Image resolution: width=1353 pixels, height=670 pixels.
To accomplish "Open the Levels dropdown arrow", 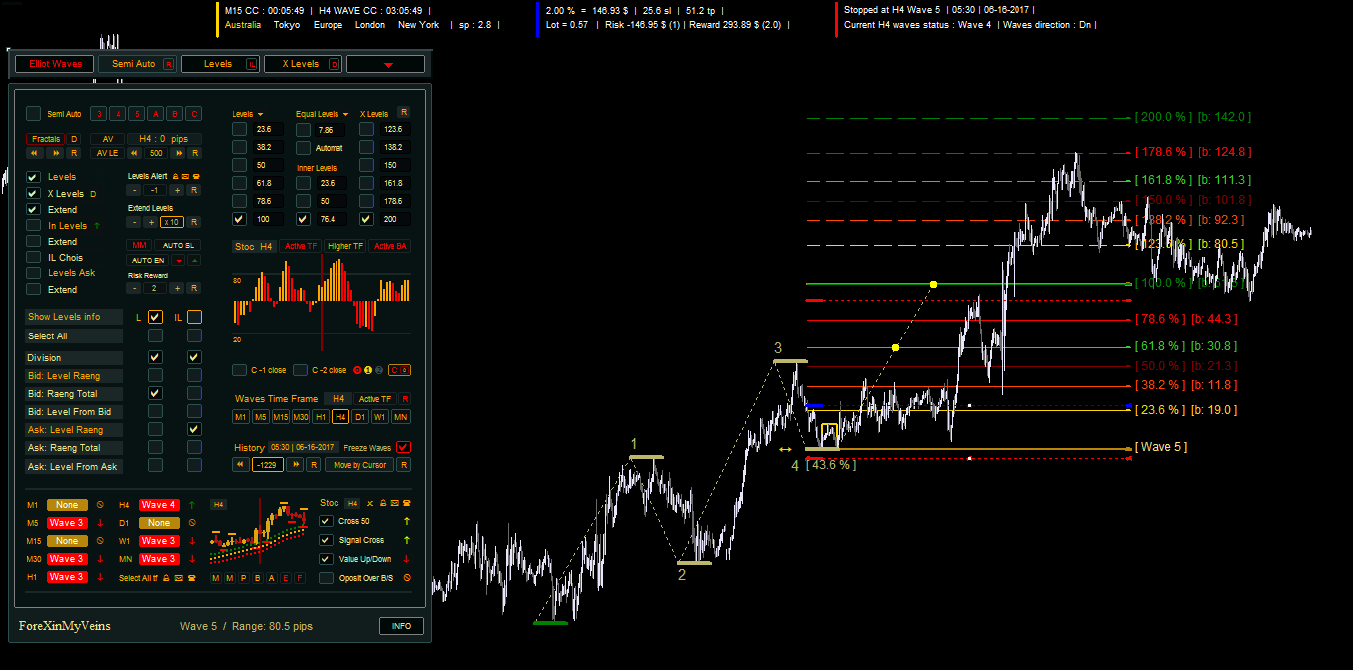I will pyautogui.click(x=260, y=115).
